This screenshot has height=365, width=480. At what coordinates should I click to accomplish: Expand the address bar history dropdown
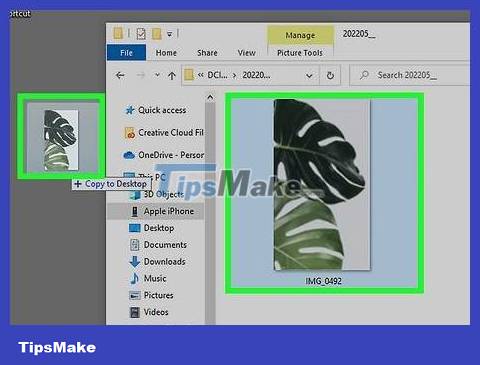pyautogui.click(x=309, y=76)
